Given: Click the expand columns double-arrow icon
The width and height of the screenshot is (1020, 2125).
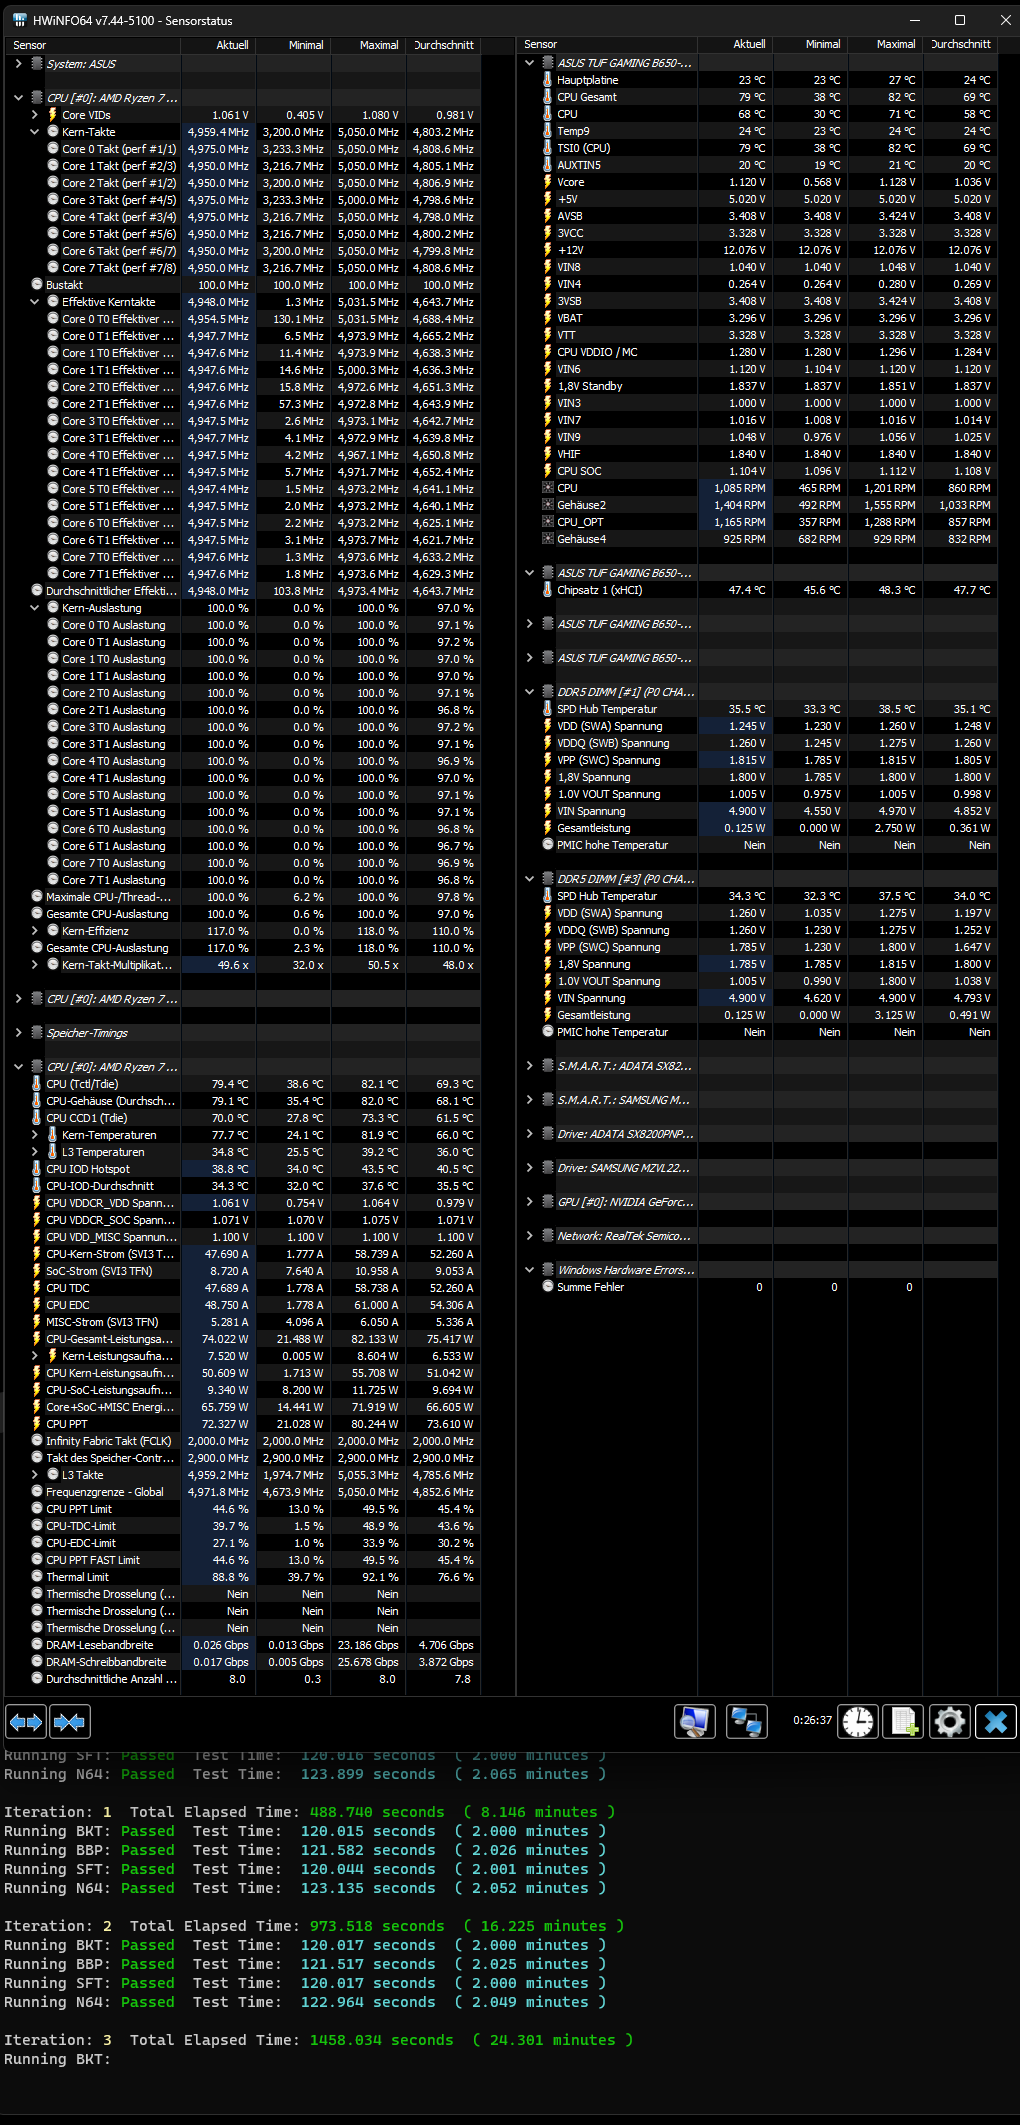Looking at the screenshot, I should (26, 1722).
